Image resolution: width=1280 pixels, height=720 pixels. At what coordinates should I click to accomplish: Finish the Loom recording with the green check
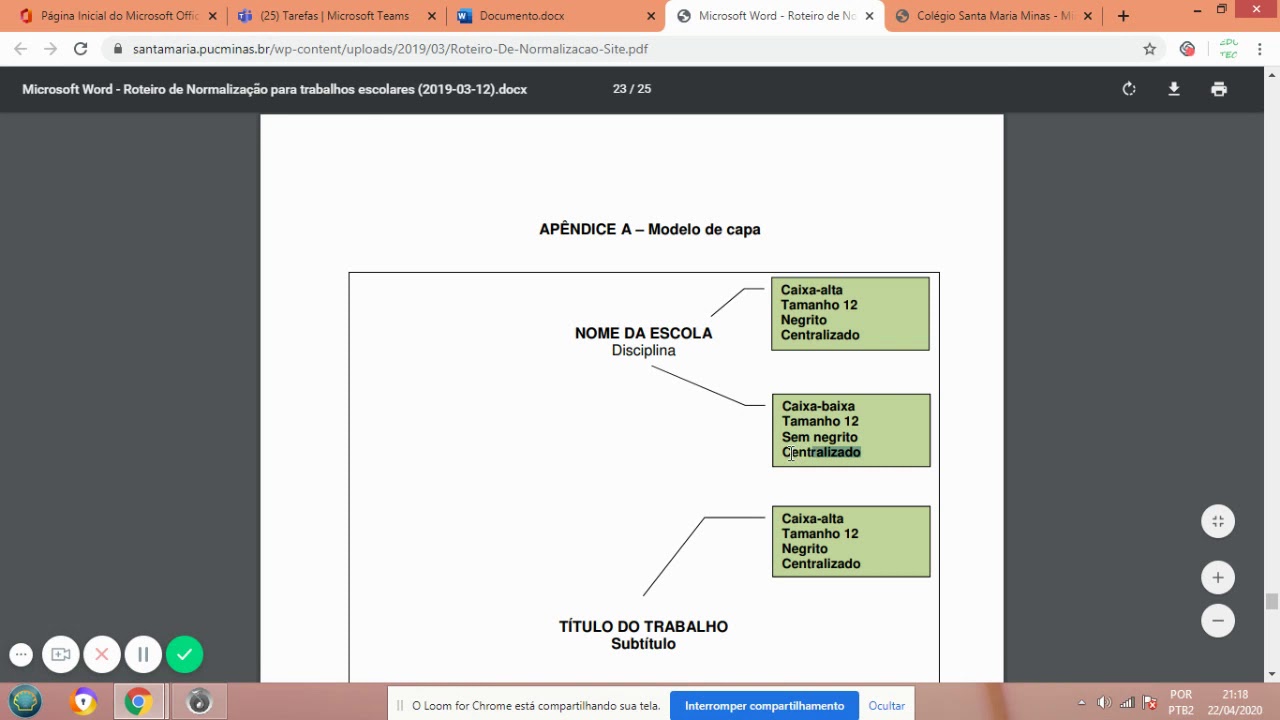point(184,655)
